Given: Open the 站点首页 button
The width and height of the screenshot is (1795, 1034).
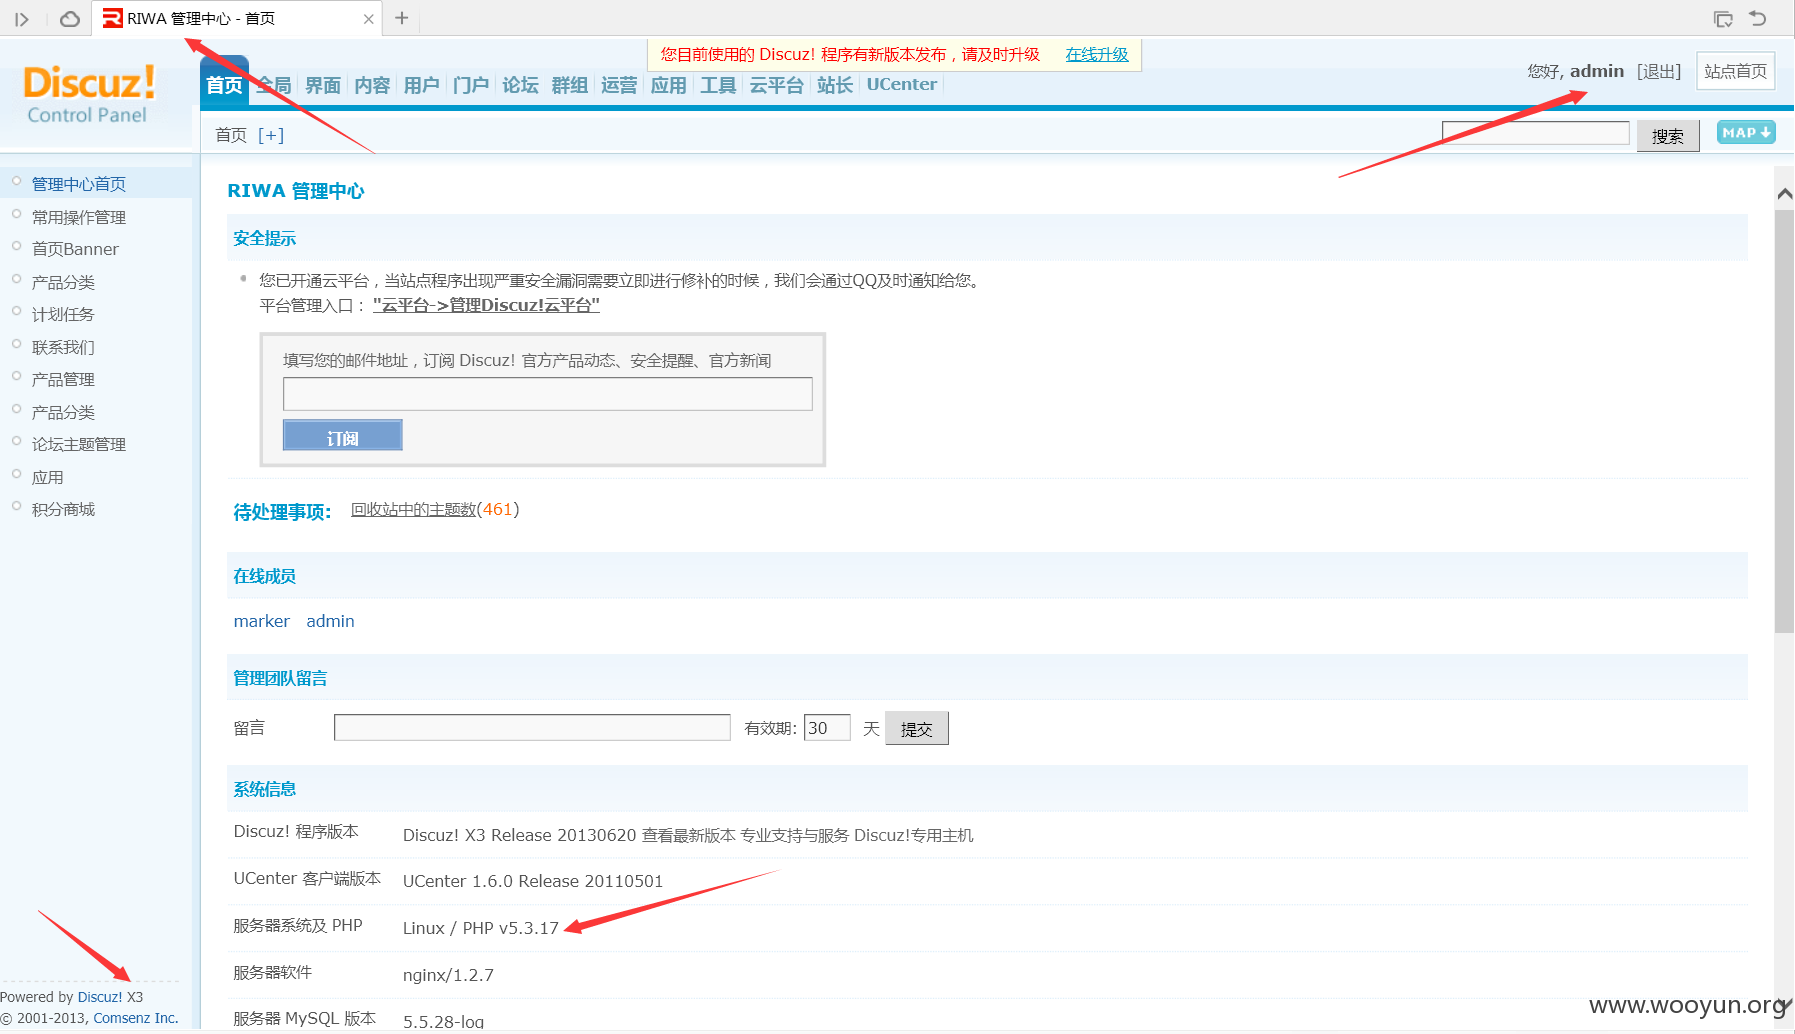Looking at the screenshot, I should [1735, 71].
